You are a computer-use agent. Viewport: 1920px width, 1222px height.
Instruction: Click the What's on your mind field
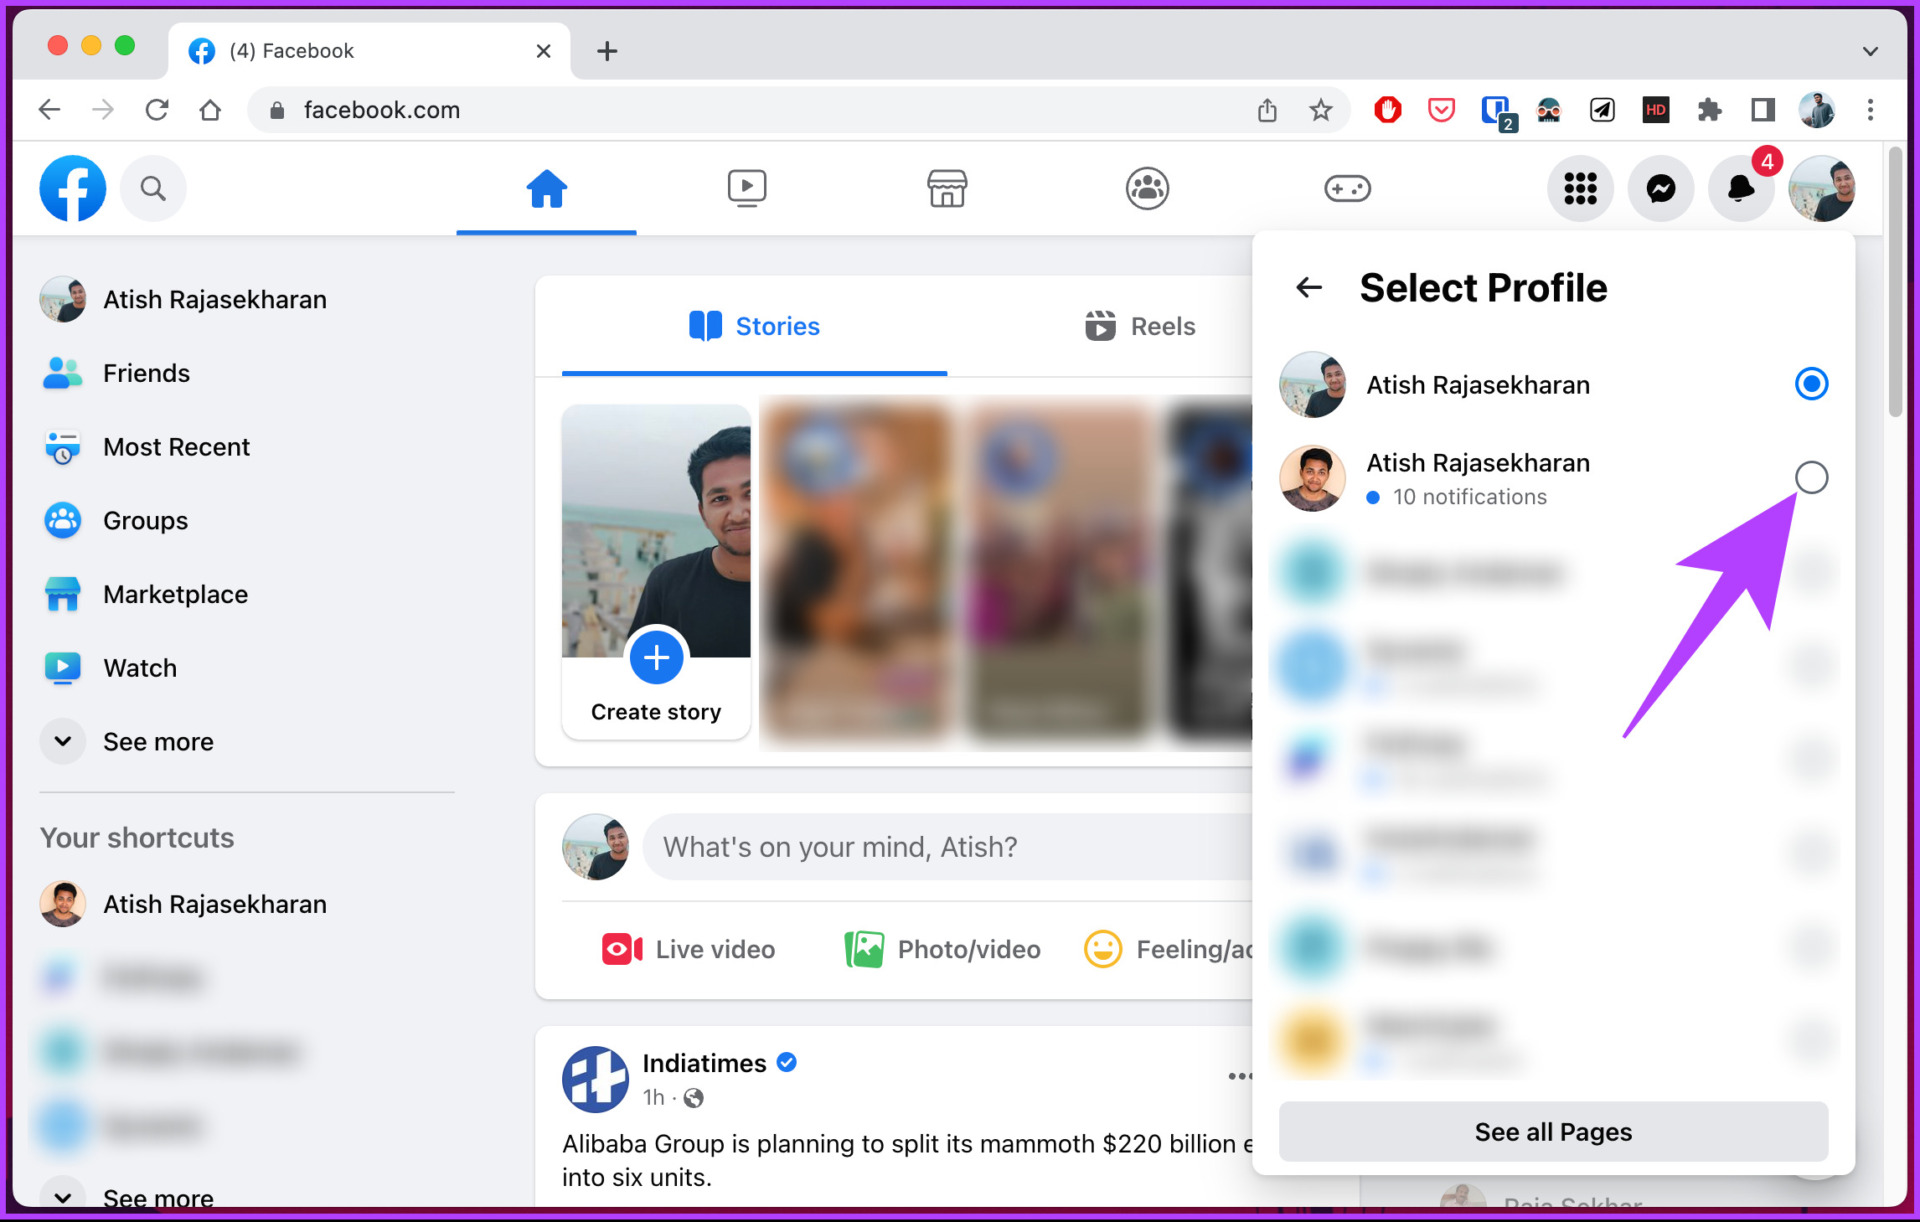coord(947,847)
